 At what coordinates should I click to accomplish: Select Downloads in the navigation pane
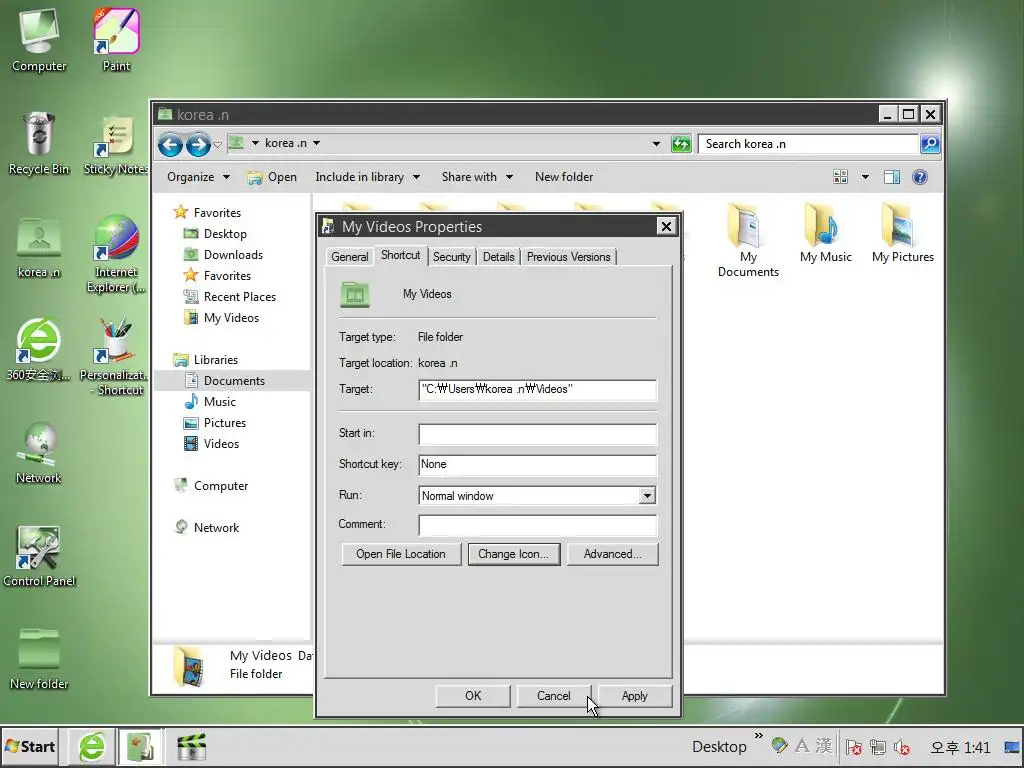point(223,255)
